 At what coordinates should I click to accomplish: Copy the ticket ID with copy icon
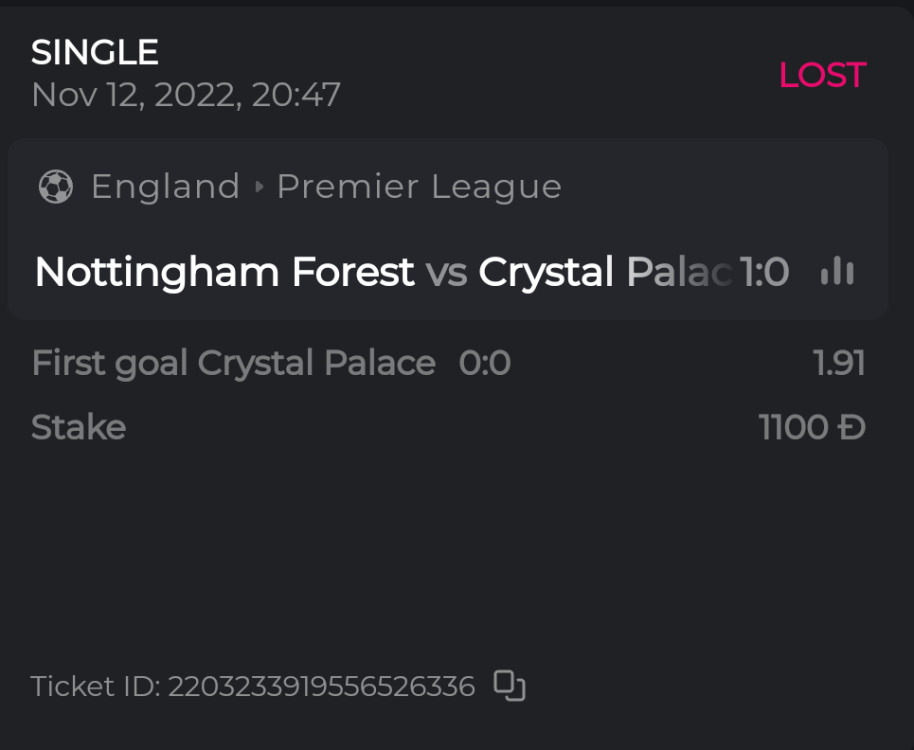click(x=510, y=686)
